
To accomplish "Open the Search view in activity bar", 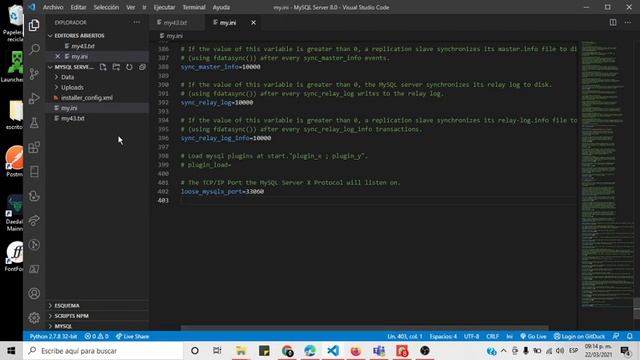I will tap(34, 49).
